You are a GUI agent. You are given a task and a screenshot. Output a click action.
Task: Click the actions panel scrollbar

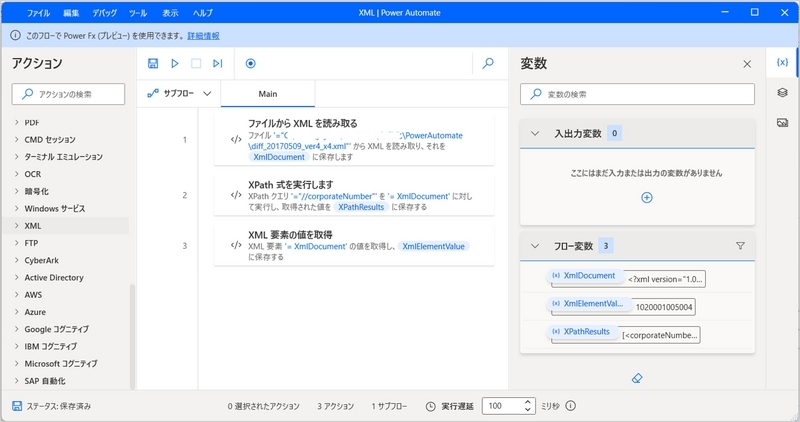coord(132,337)
